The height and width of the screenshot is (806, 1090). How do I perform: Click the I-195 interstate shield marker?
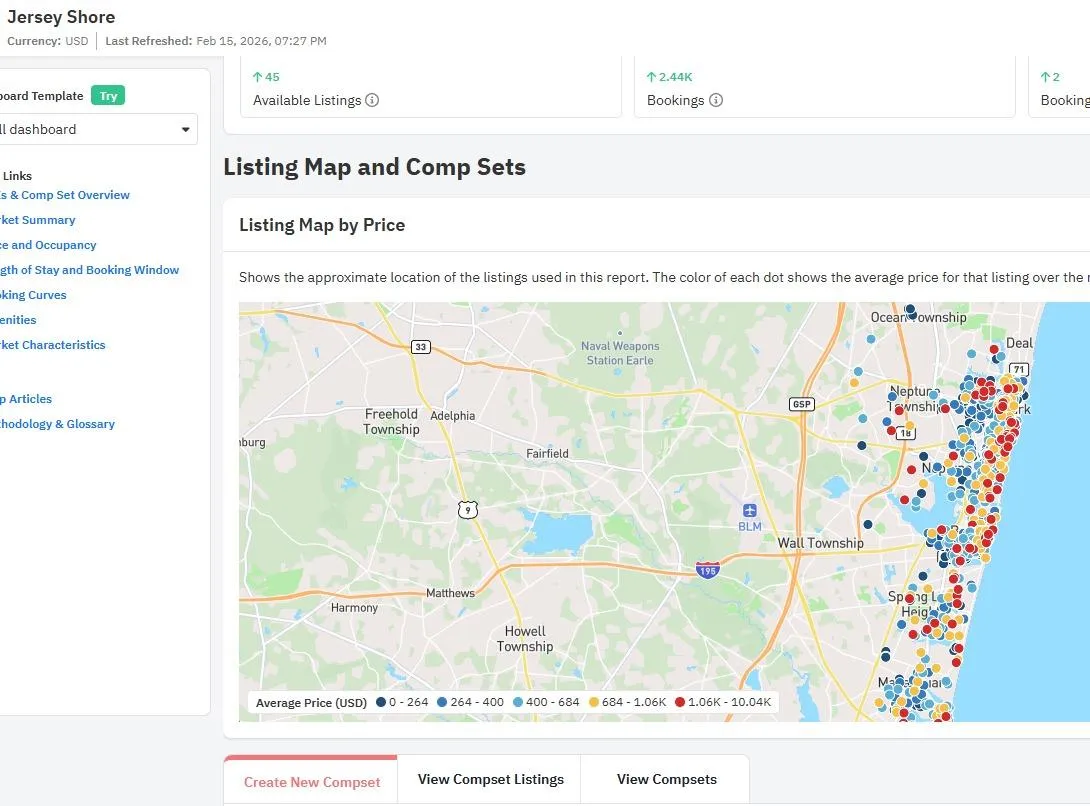tap(708, 569)
